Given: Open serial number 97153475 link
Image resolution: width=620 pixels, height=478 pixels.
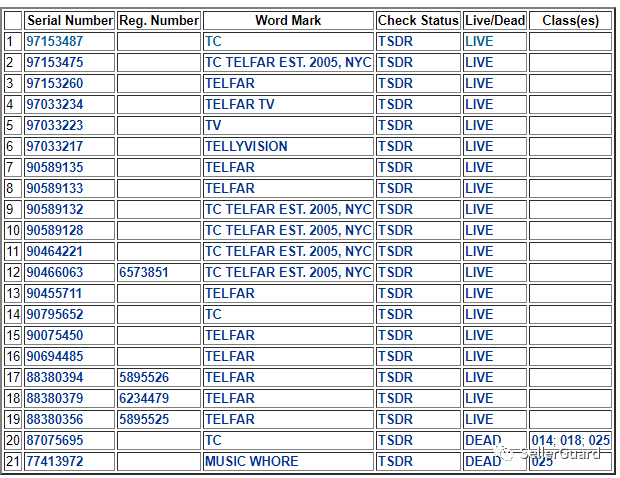Looking at the screenshot, I should [55, 62].
